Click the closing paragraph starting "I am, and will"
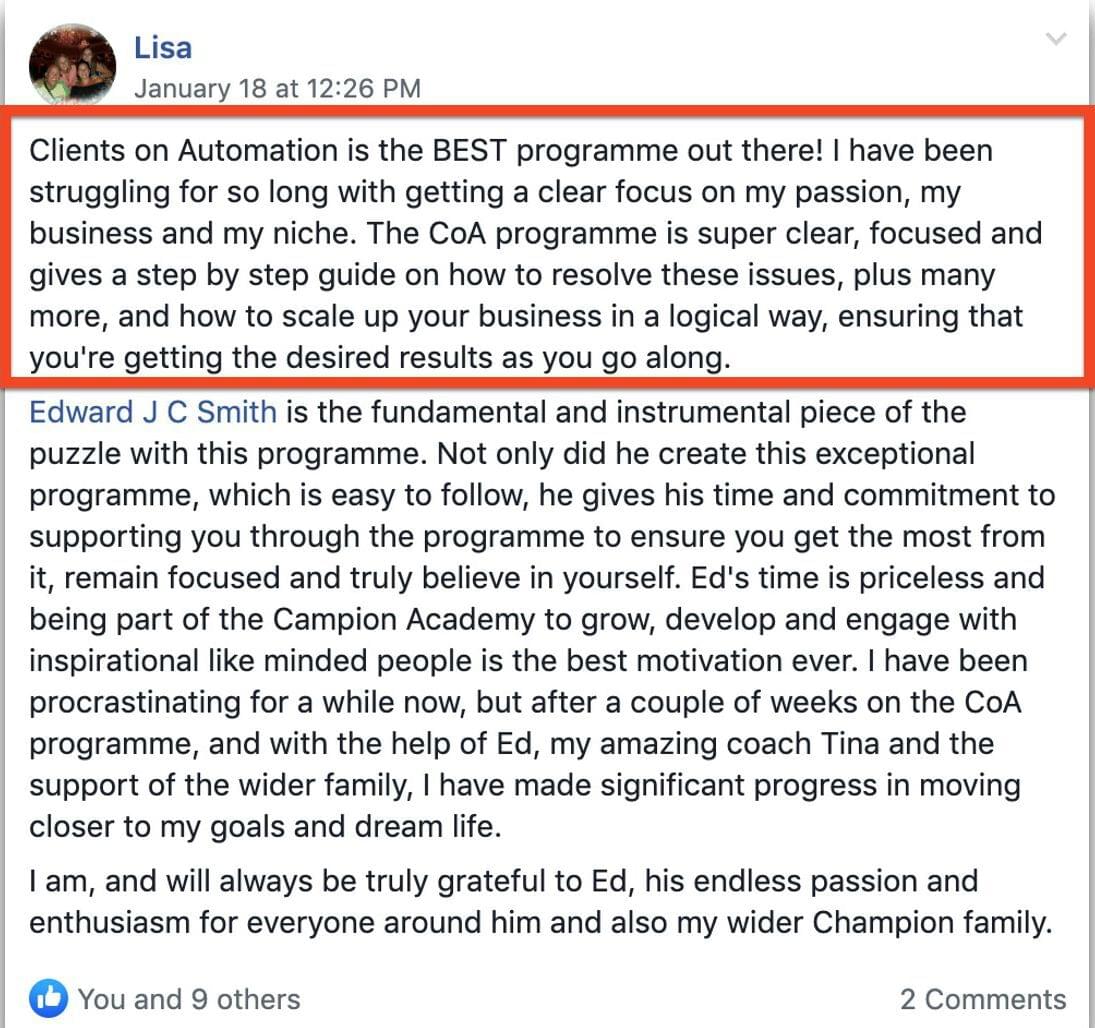Screen dimensions: 1095x1028 541,902
